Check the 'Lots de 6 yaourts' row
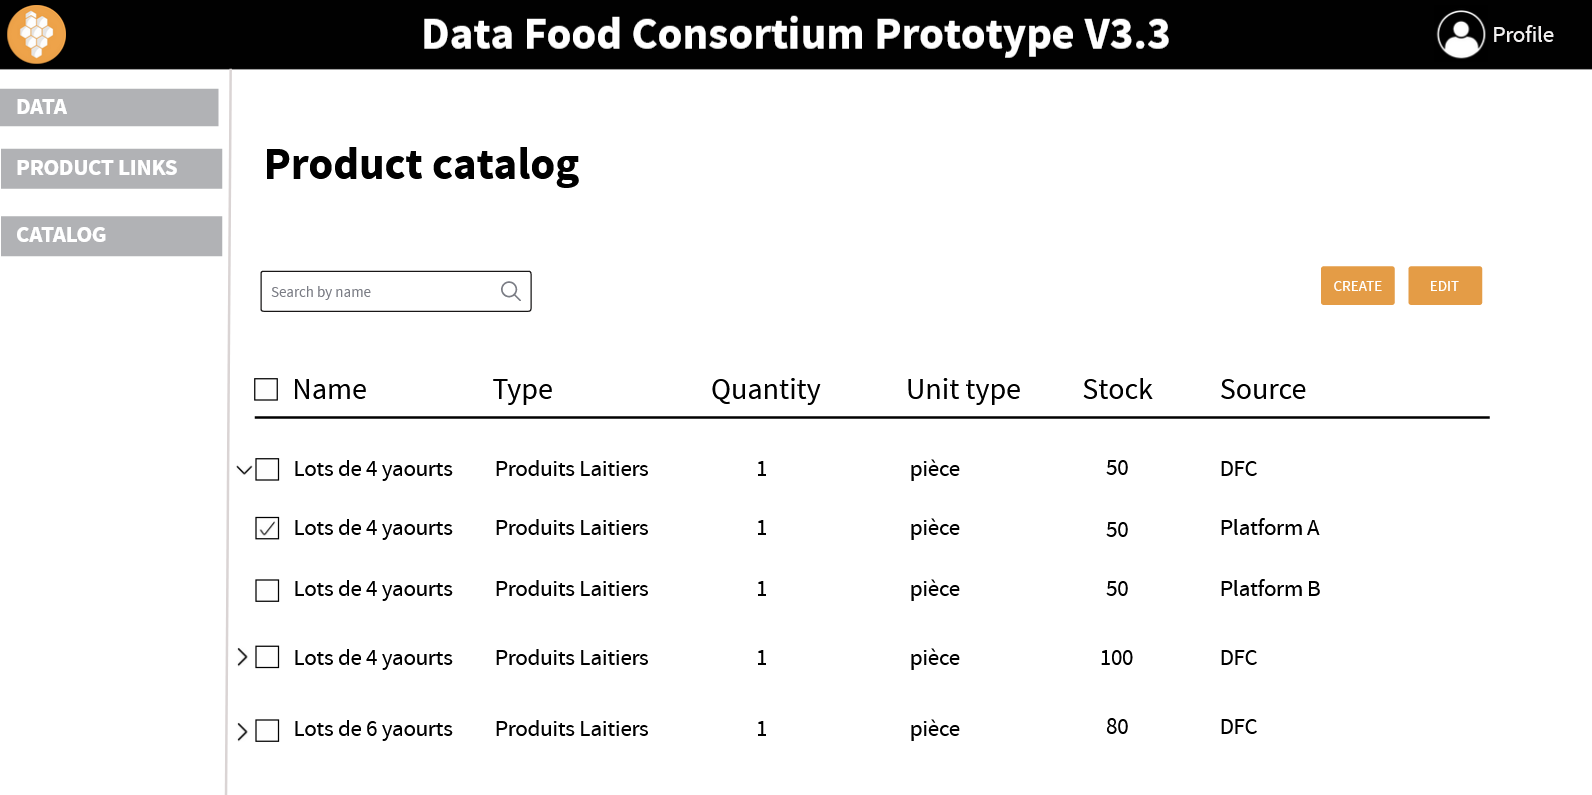 [266, 729]
